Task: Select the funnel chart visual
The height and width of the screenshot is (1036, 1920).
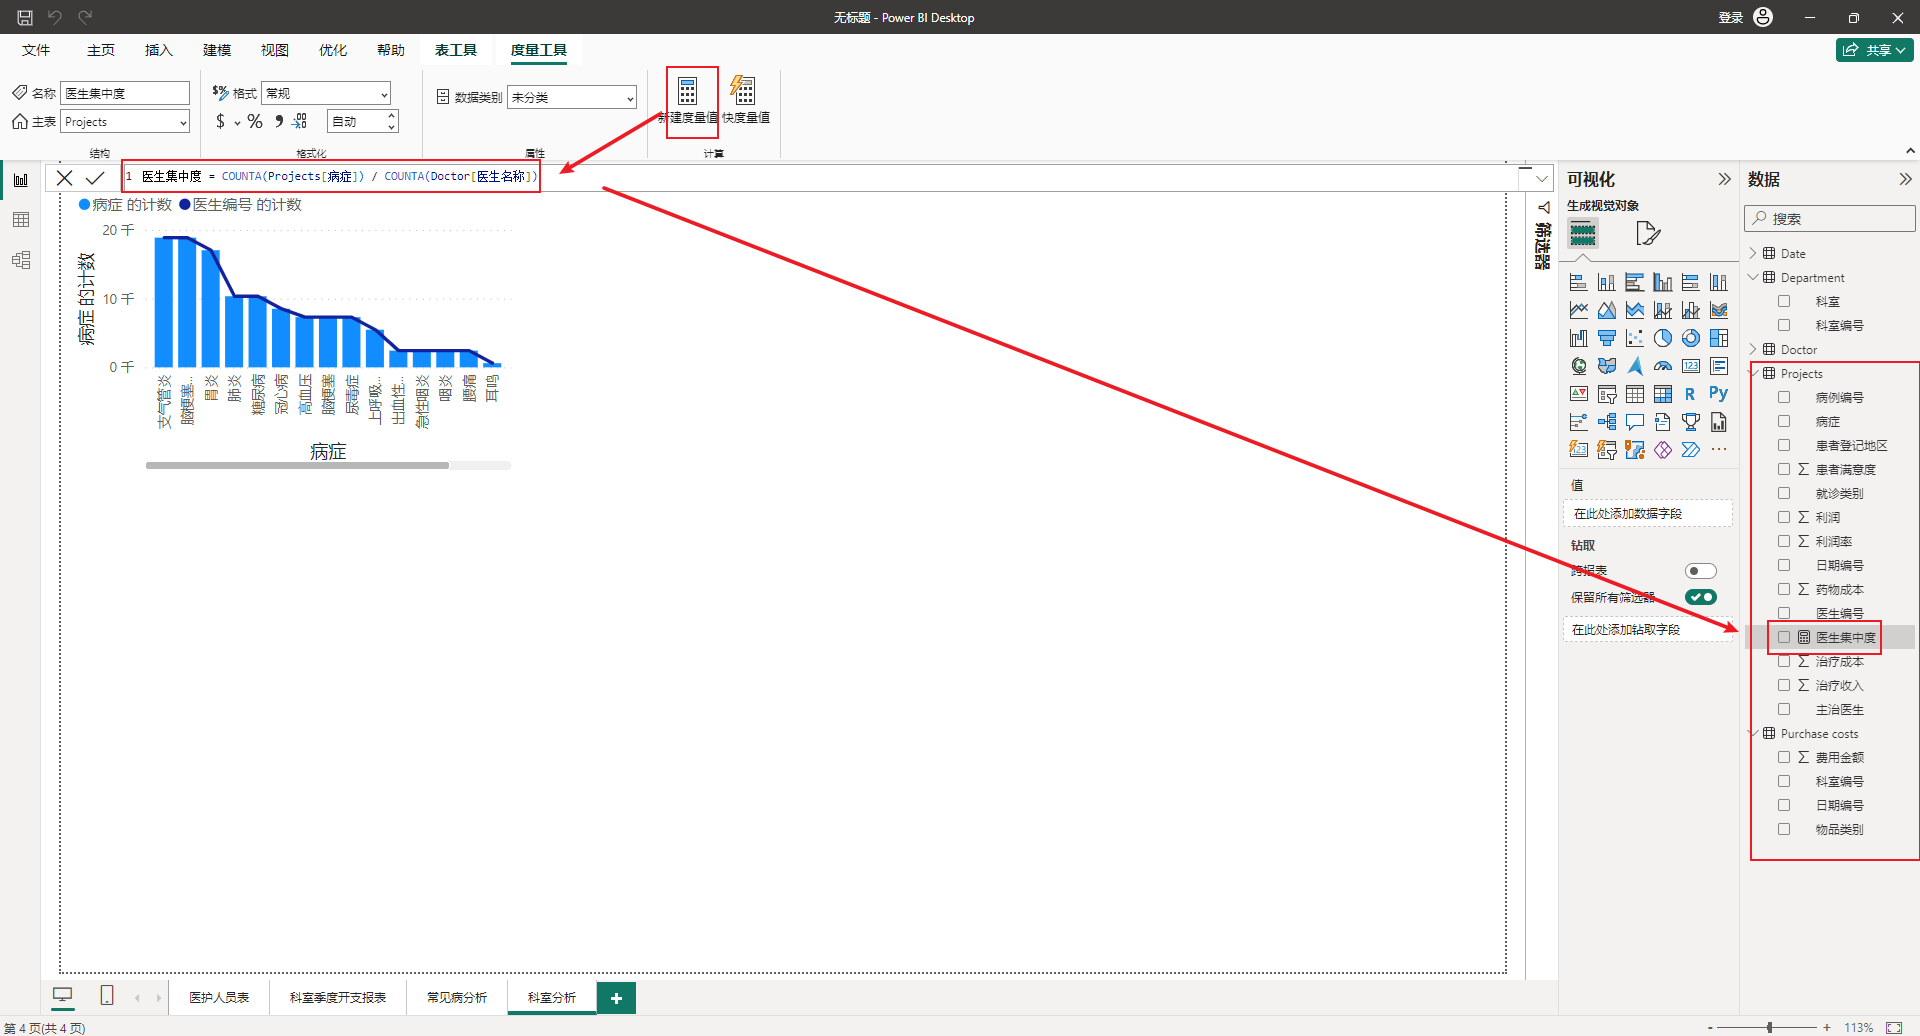Action: tap(1607, 338)
